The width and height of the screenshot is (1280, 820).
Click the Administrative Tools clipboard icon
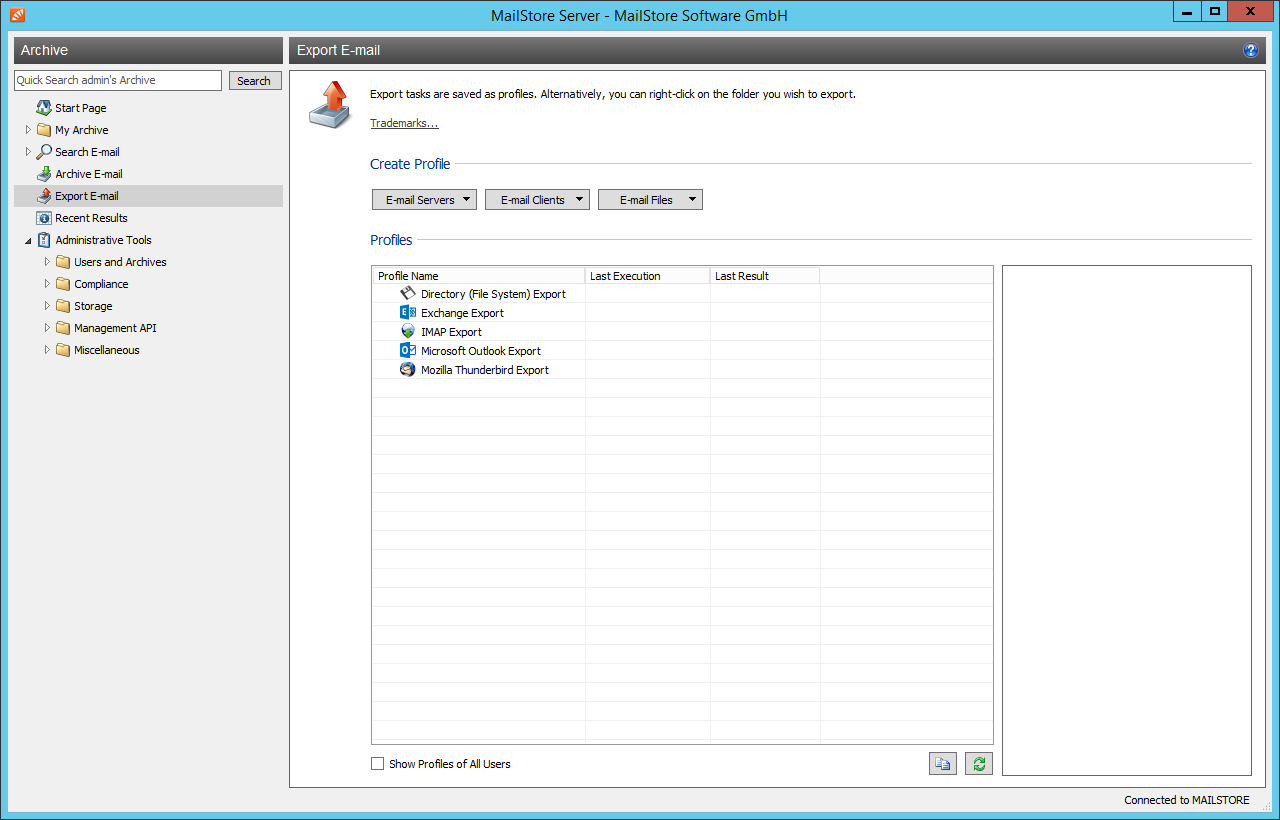(44, 240)
